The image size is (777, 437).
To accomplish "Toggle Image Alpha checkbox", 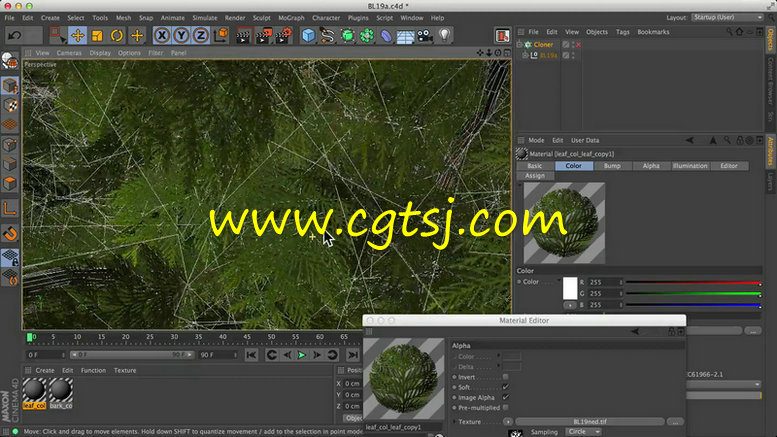I will tap(505, 397).
